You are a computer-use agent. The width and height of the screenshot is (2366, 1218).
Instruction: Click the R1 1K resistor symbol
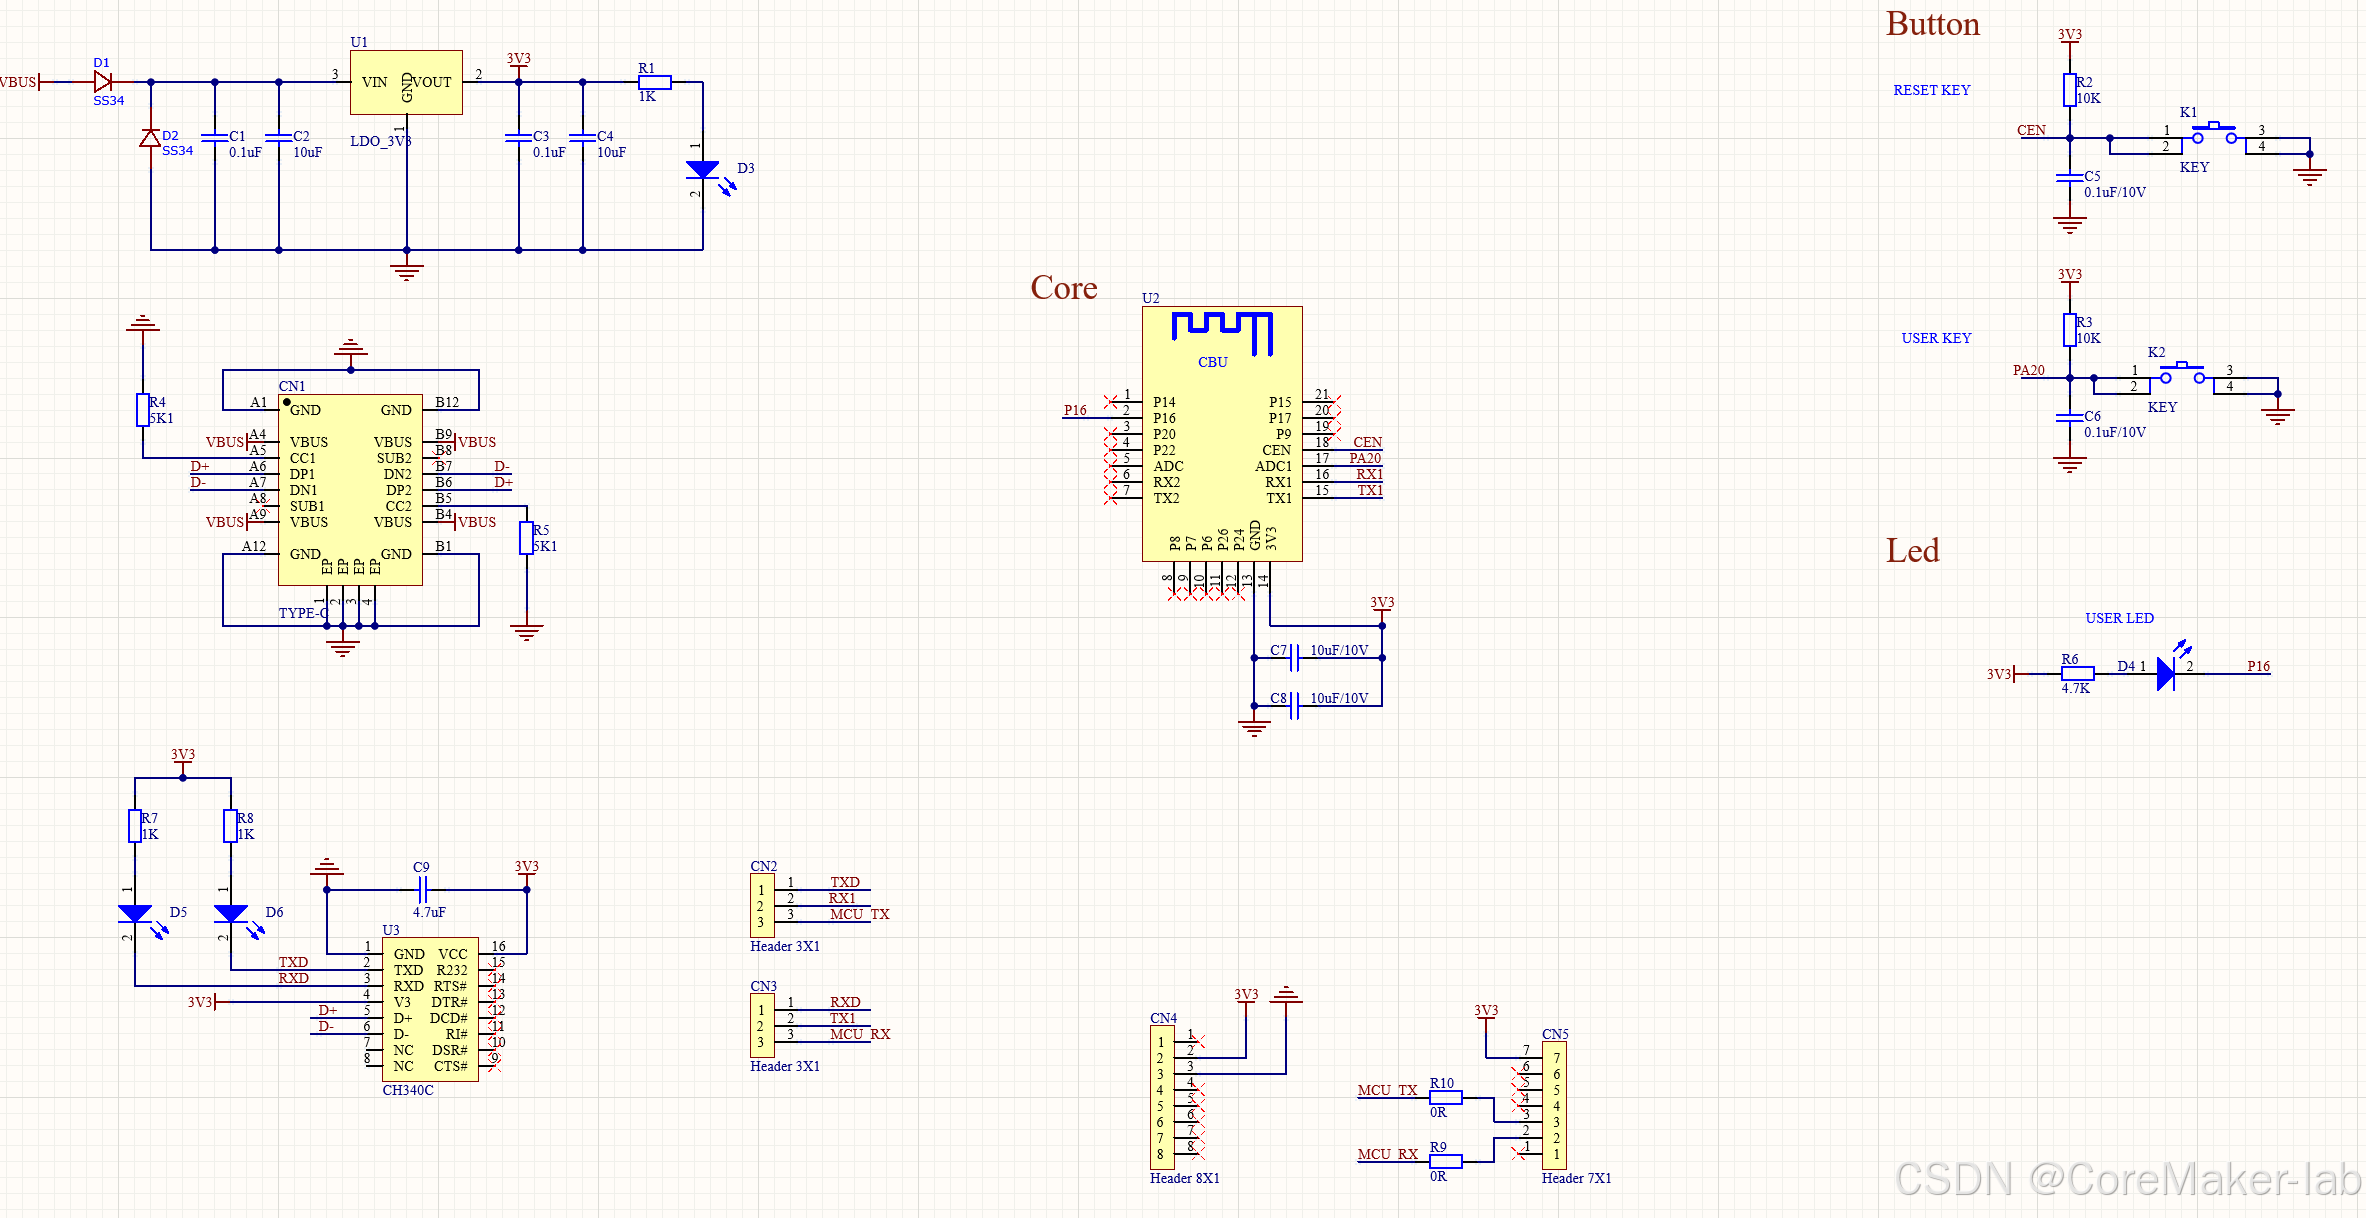(655, 82)
